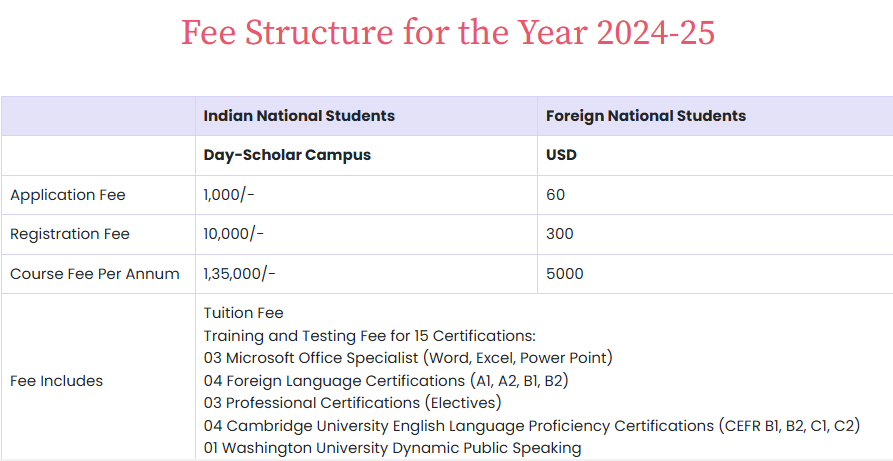This screenshot has width=893, height=461.
Task: Click the 5000 USD course fee value
Action: pos(564,274)
